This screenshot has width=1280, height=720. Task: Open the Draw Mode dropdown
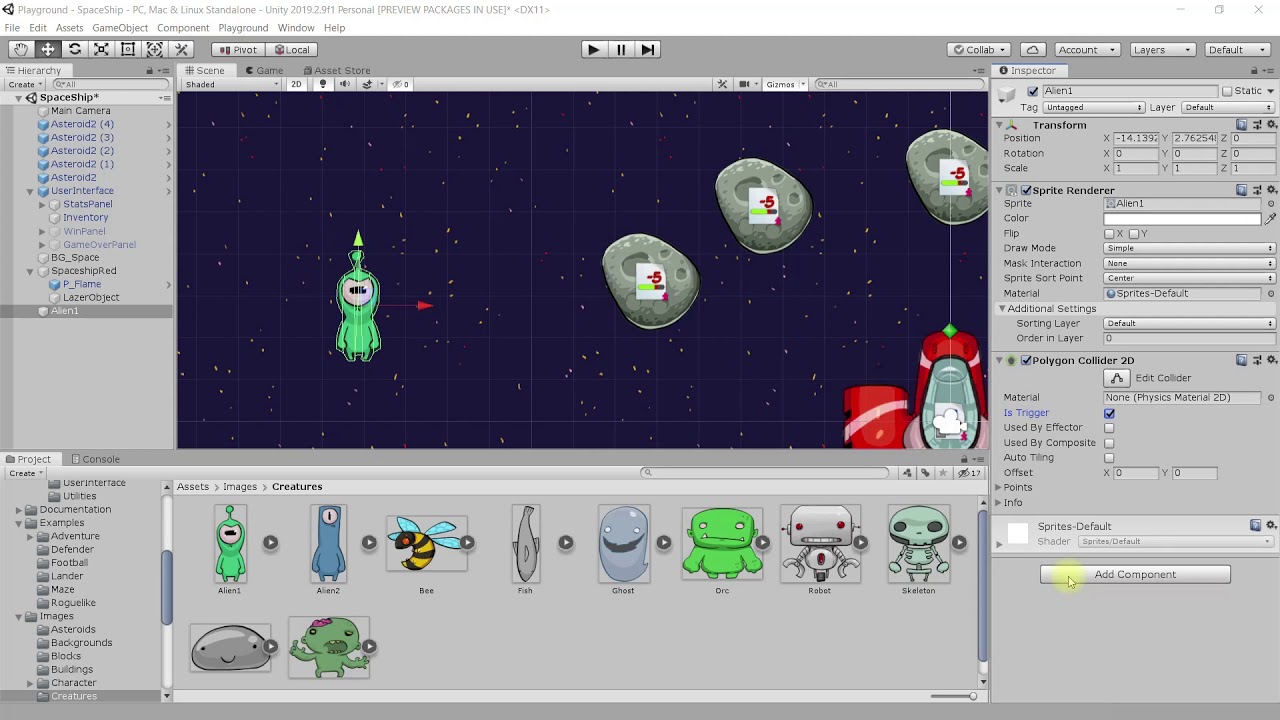1190,248
